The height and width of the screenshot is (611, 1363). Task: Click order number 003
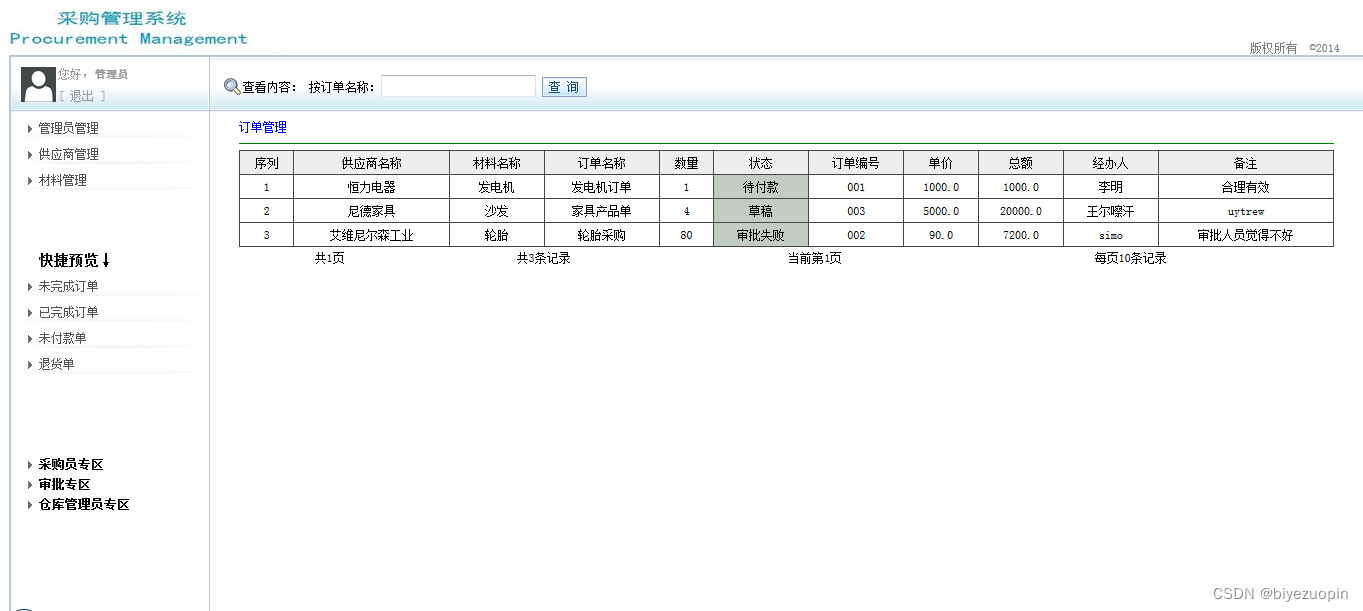pyautogui.click(x=856, y=211)
